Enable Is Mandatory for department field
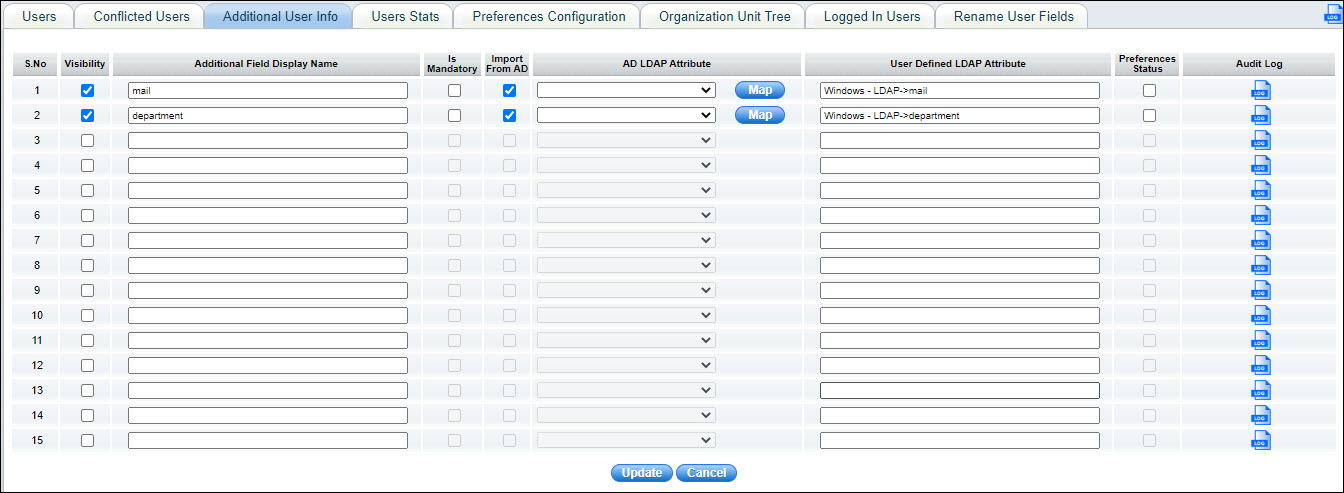Image resolution: width=1344 pixels, height=493 pixels. pyautogui.click(x=454, y=115)
